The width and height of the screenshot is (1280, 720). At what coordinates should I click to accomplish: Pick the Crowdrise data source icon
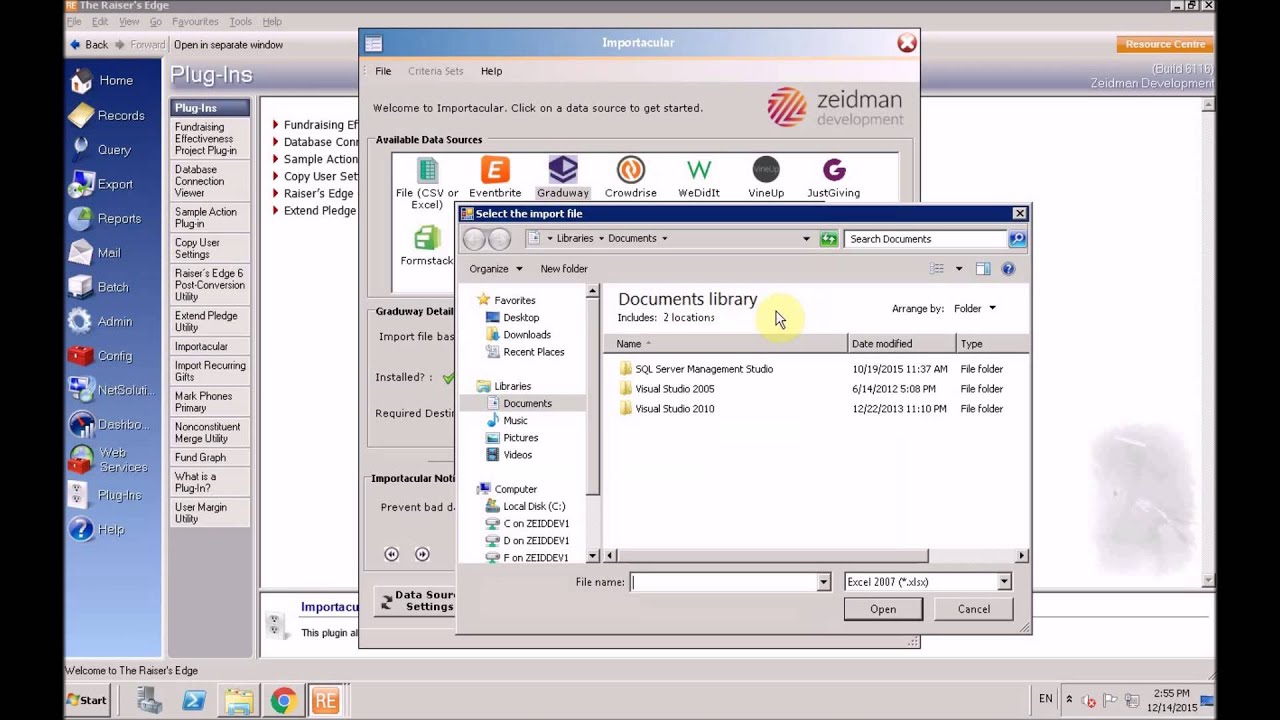pyautogui.click(x=630, y=170)
